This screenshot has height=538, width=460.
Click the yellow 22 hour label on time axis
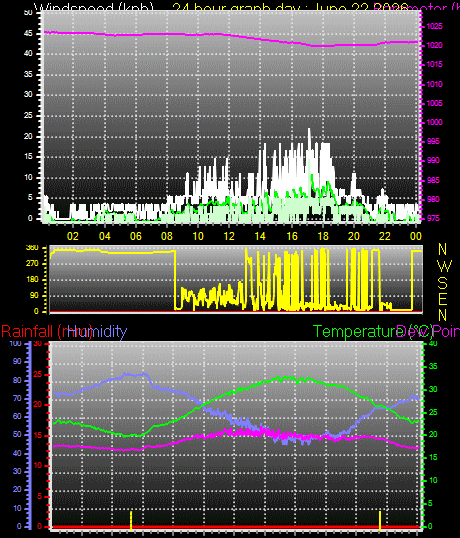385,236
